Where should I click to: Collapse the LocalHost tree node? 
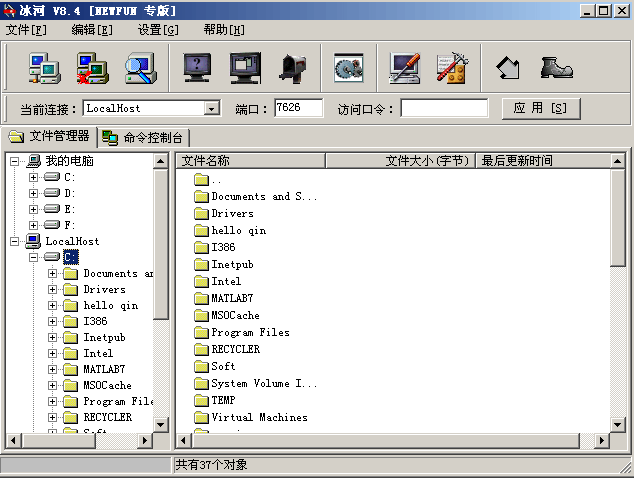coord(14,241)
